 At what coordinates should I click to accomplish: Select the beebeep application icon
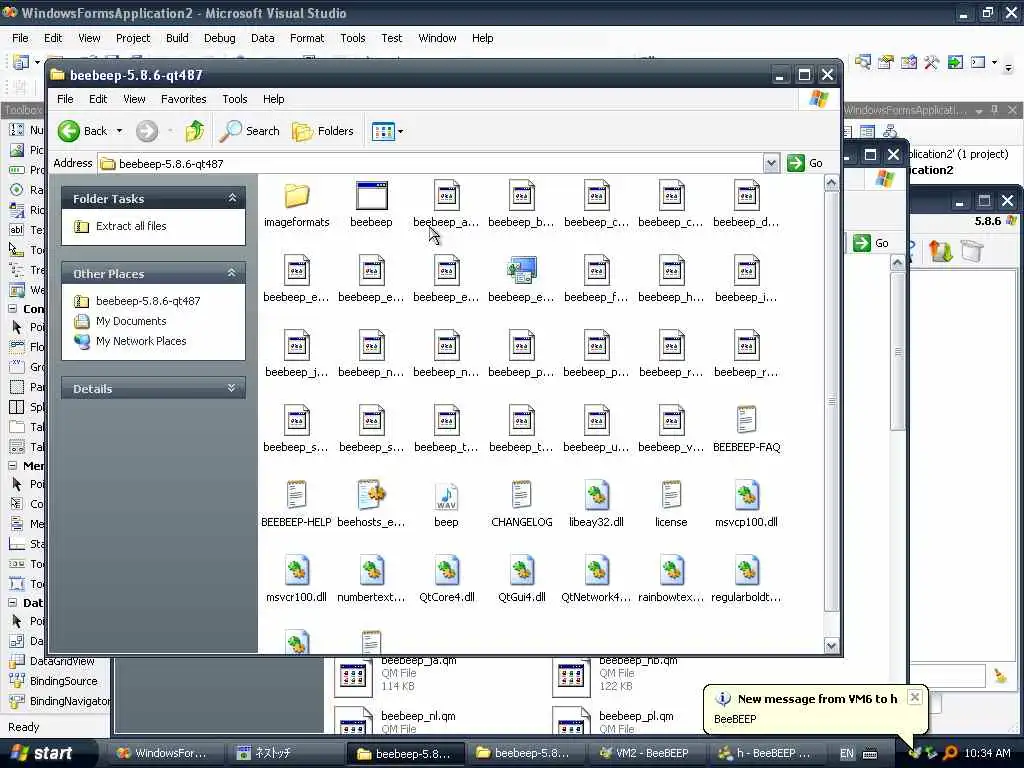tap(371, 196)
